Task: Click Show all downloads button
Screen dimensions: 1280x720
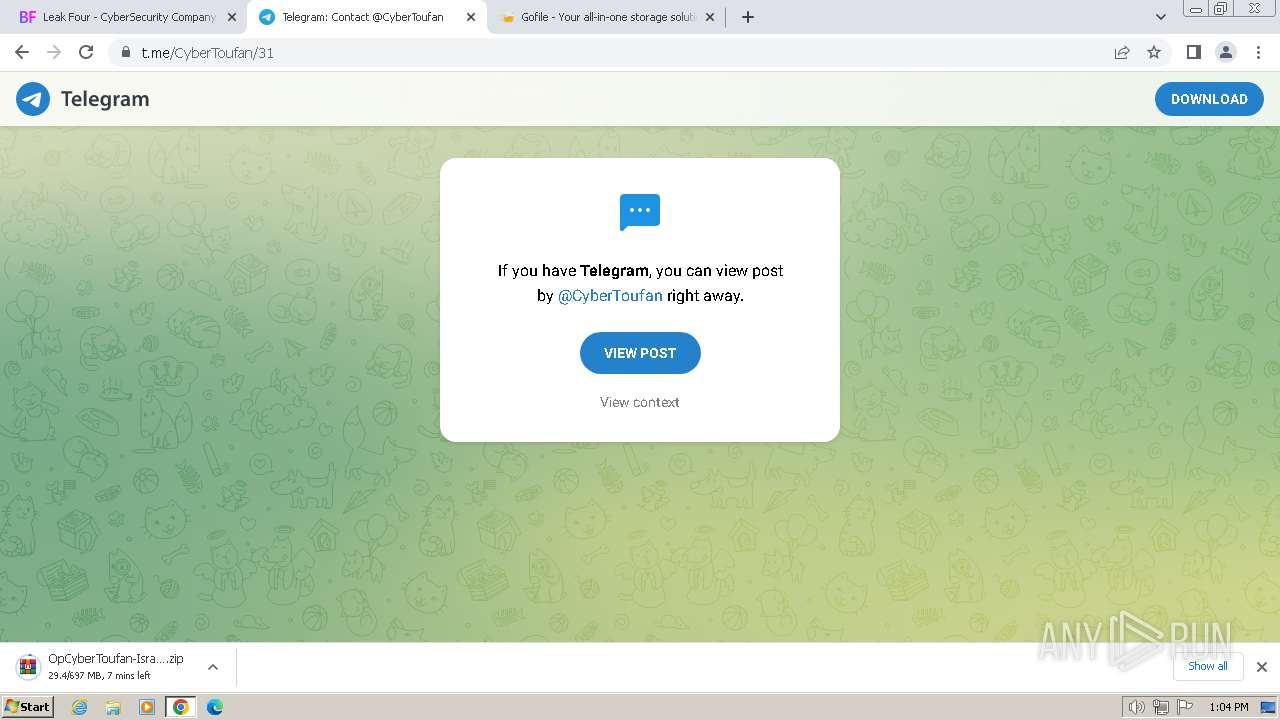Action: click(1208, 666)
